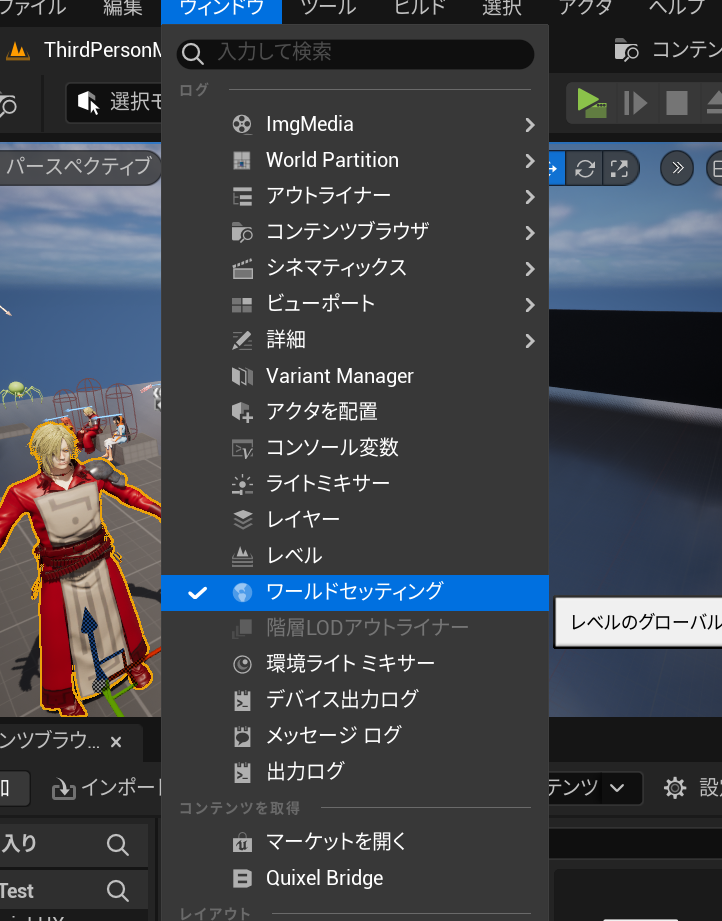Expand the World Partition submenu arrow

tap(530, 160)
